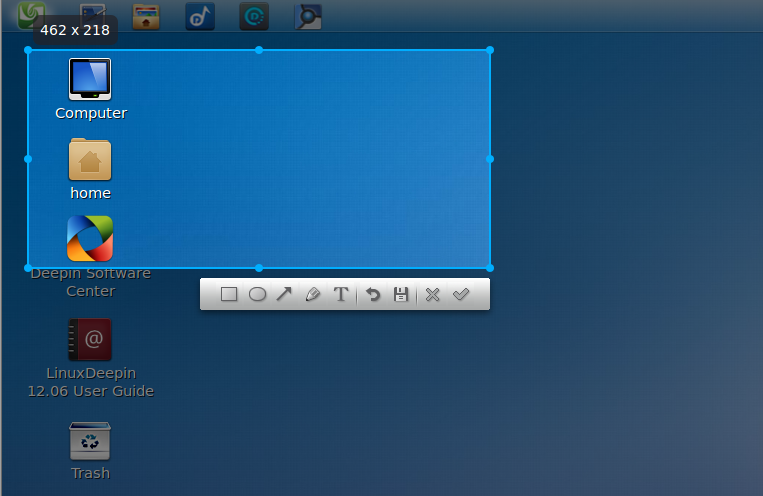Open the home folder icon
Viewport: 763px width, 496px height.
90,160
